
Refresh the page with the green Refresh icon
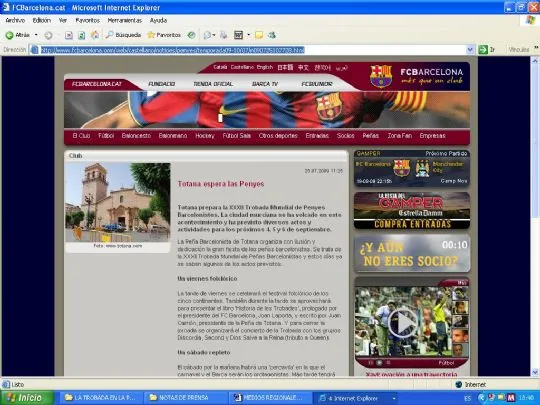tap(82, 35)
